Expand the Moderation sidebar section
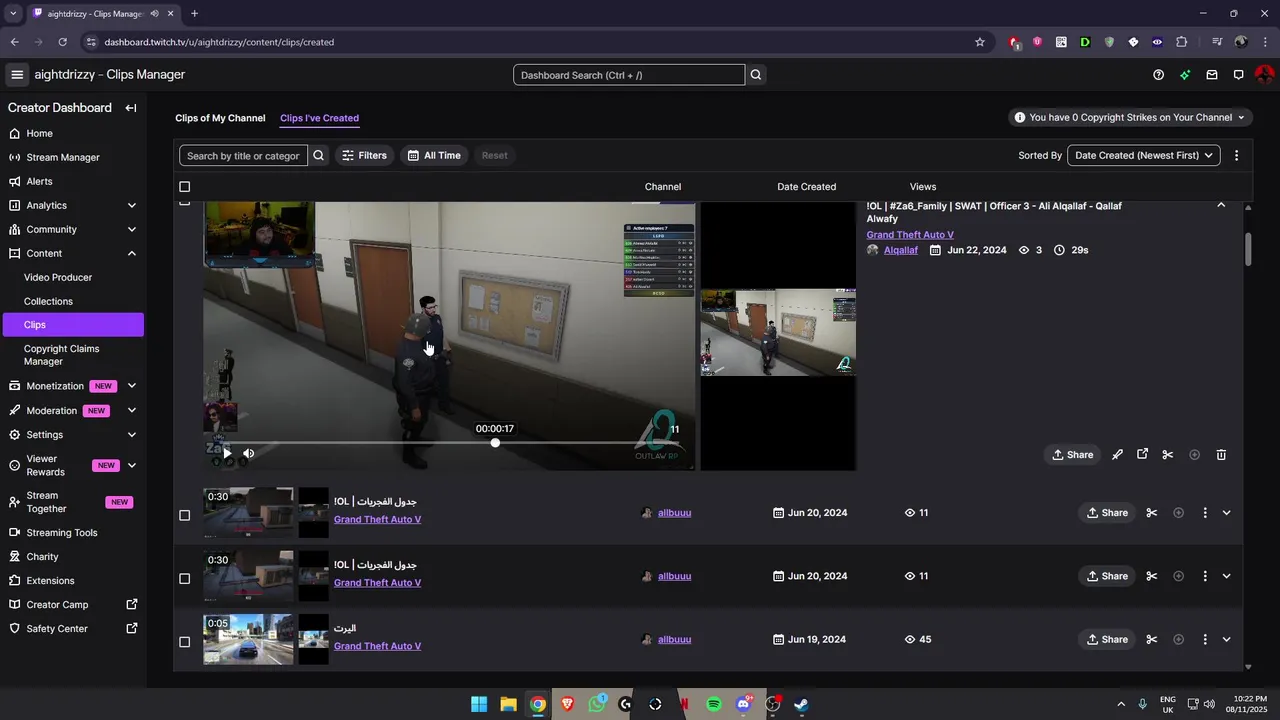The height and width of the screenshot is (720, 1280). pyautogui.click(x=132, y=411)
